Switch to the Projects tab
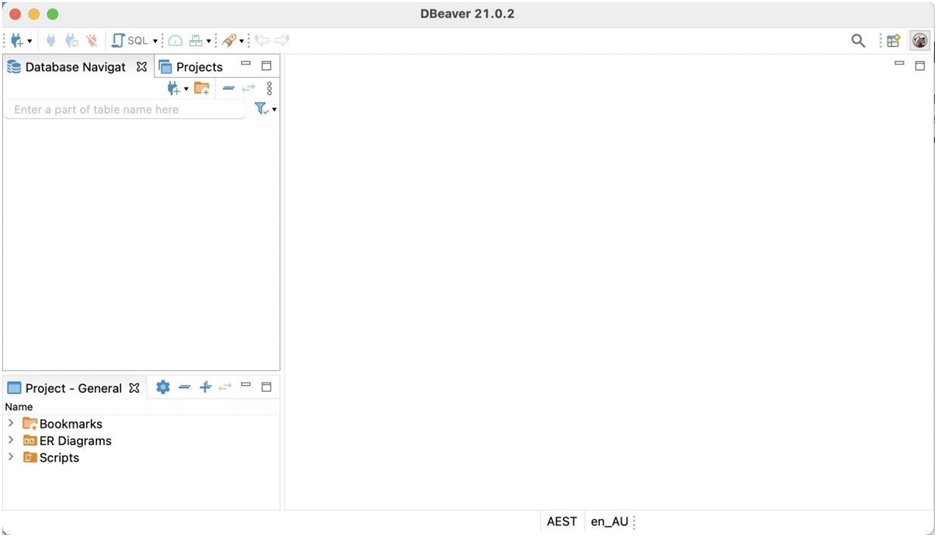Screen dimensions: 937x537 (x=191, y=67)
